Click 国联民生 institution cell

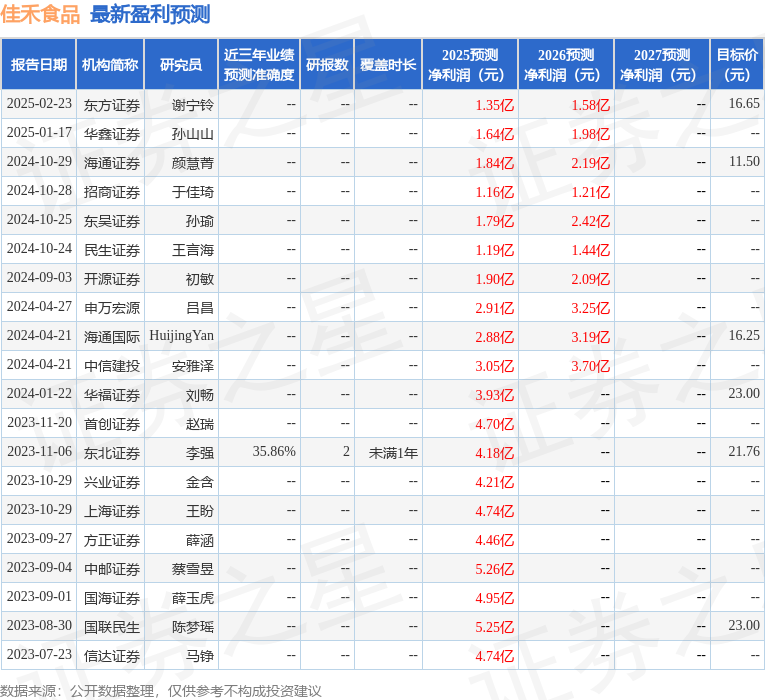pos(112,627)
